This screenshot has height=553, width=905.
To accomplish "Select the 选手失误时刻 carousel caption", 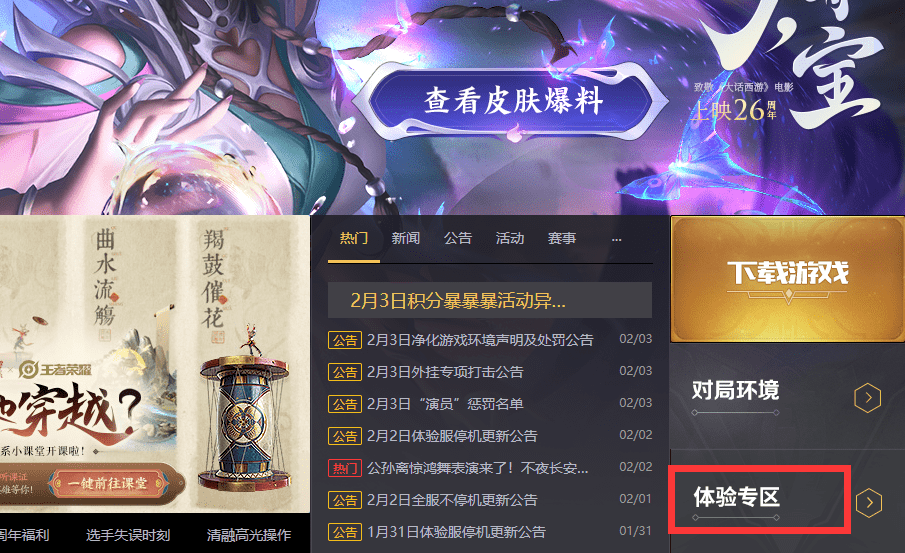I will pos(128,535).
